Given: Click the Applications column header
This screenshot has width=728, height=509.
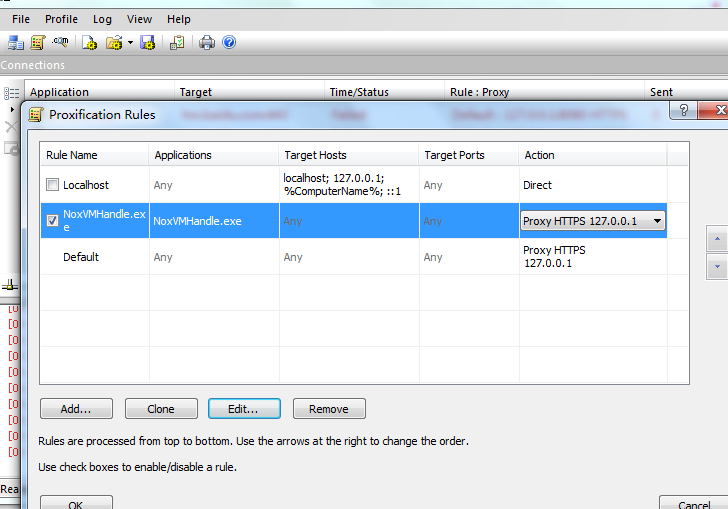Looking at the screenshot, I should tap(214, 155).
